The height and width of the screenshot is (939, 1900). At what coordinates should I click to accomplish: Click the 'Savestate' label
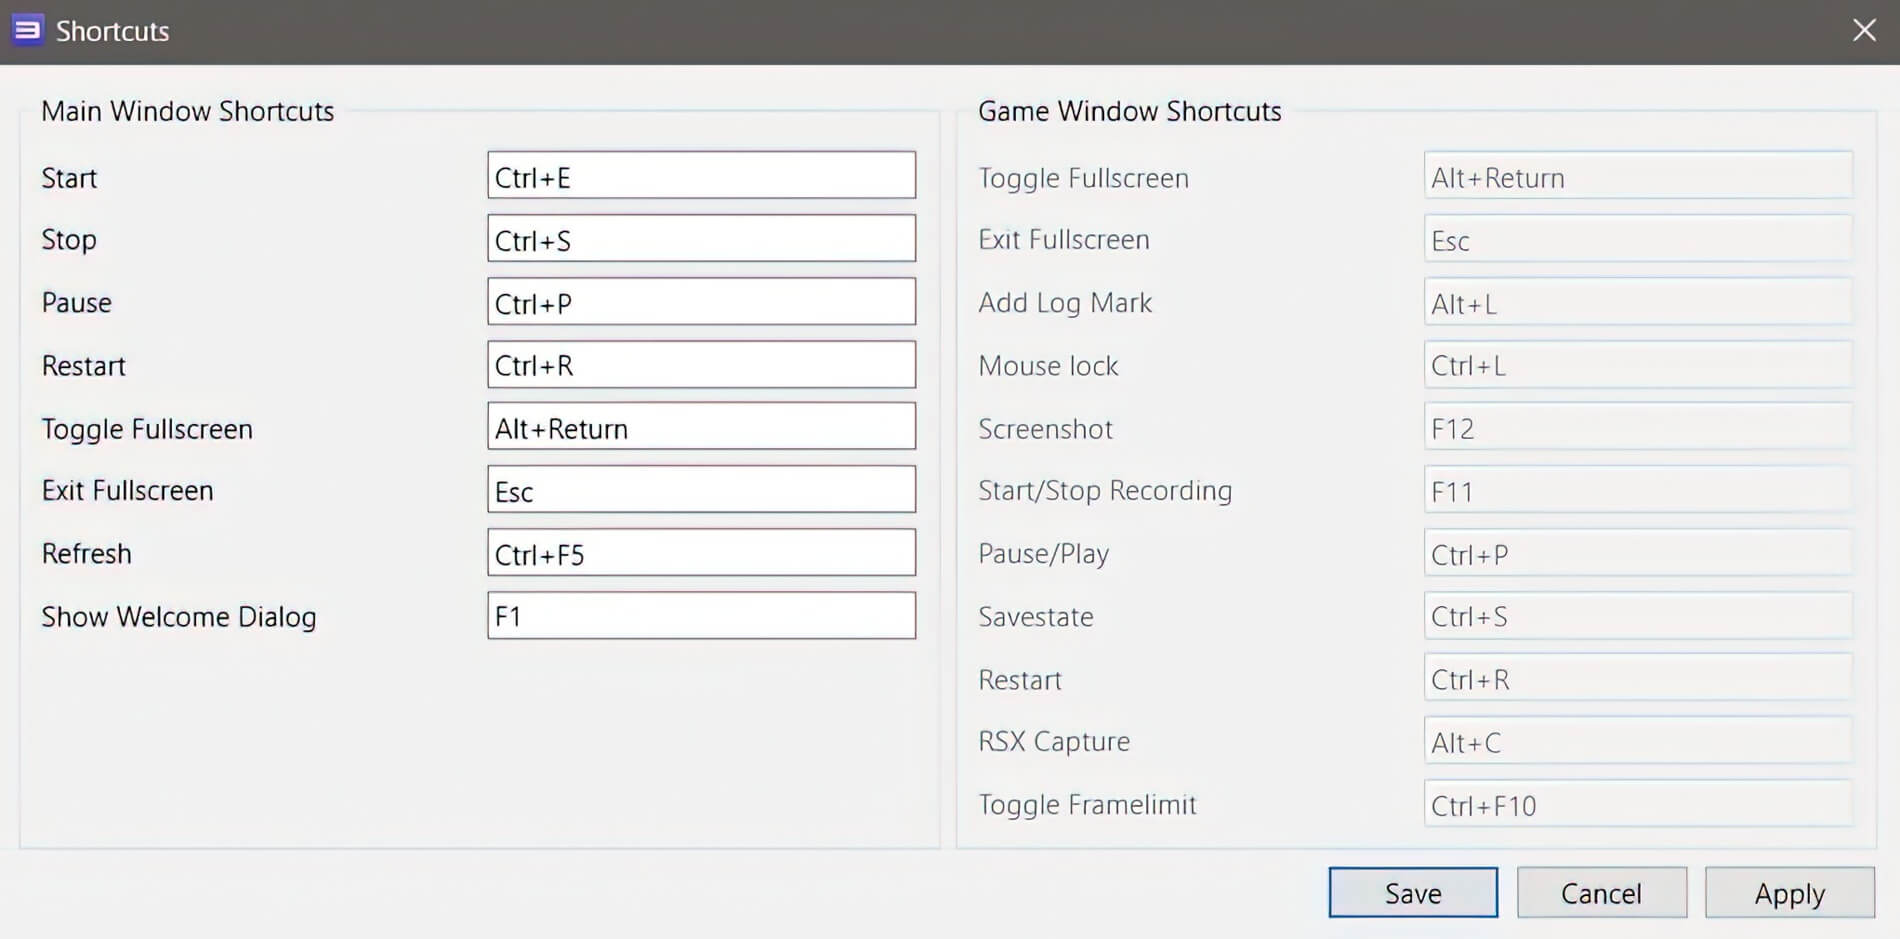click(1036, 617)
